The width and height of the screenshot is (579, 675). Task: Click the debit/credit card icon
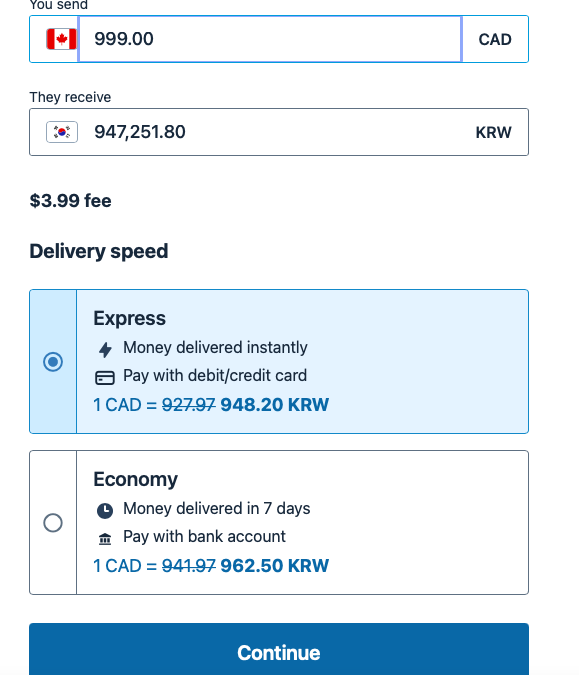pos(105,378)
